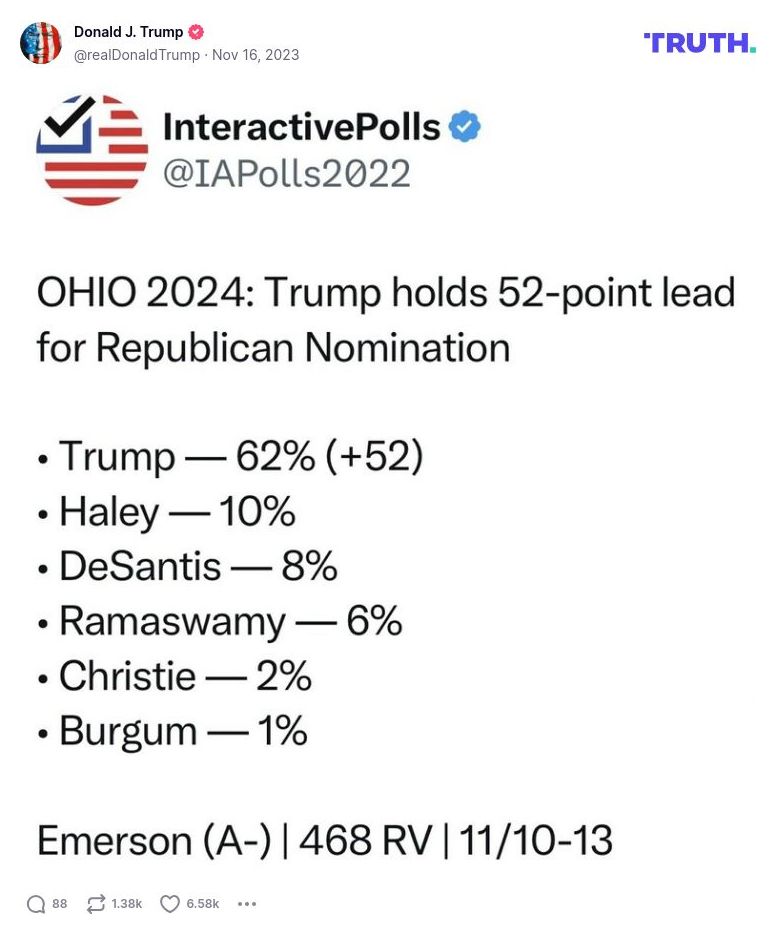
Task: Open the Donald J. Trump display name
Action: [130, 31]
